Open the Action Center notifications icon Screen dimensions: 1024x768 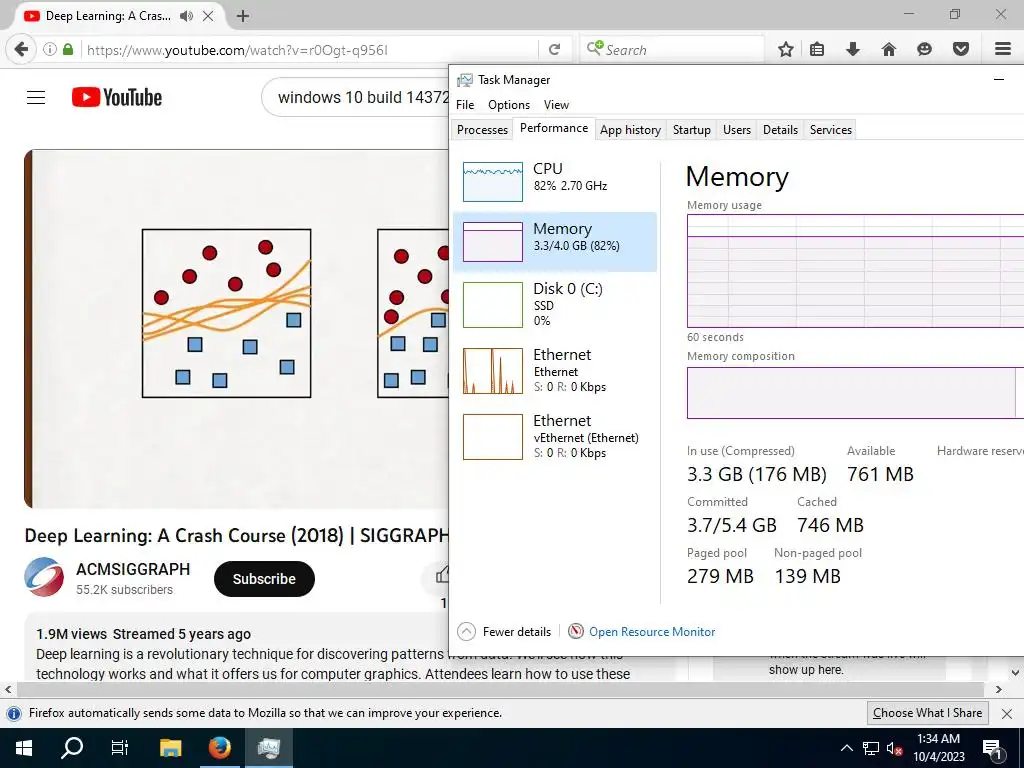point(992,748)
